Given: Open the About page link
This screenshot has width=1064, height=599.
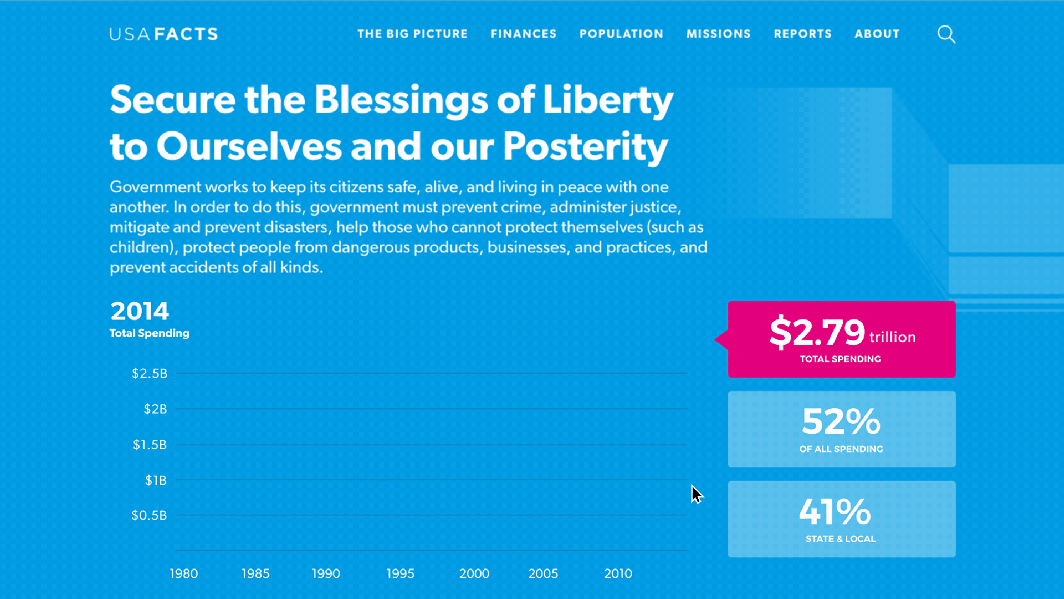Looking at the screenshot, I should click(877, 34).
